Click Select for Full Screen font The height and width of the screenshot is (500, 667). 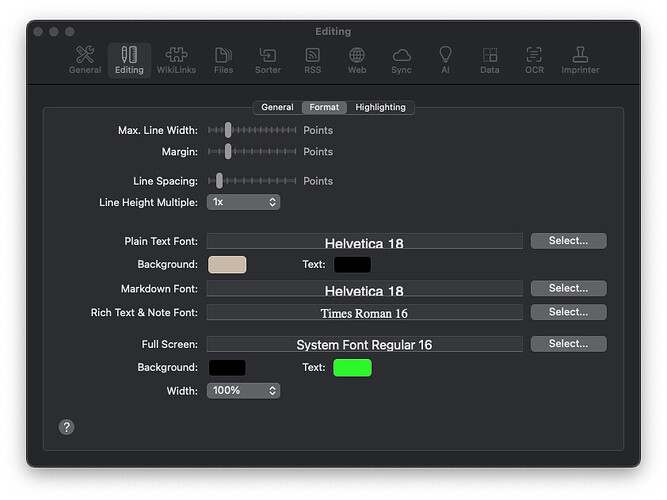[569, 344]
